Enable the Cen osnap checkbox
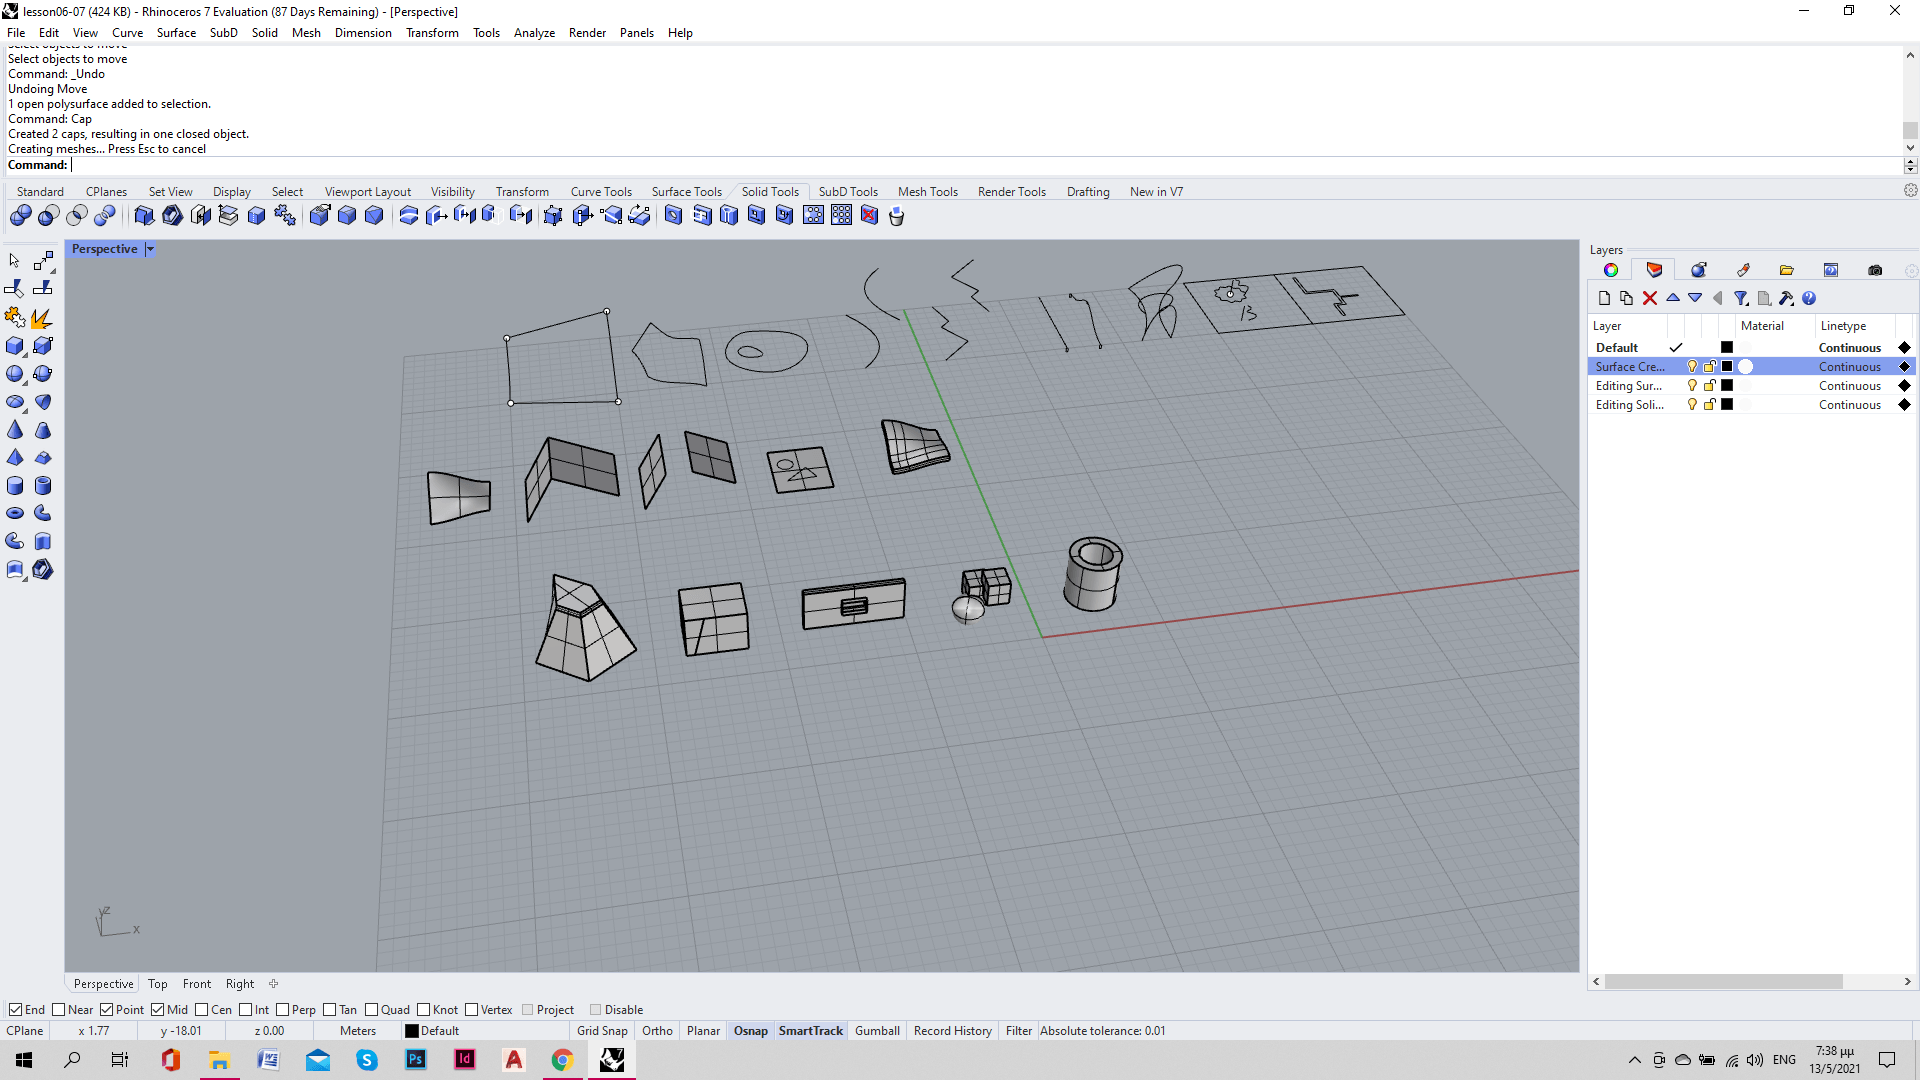This screenshot has height=1080, width=1920. (202, 1010)
